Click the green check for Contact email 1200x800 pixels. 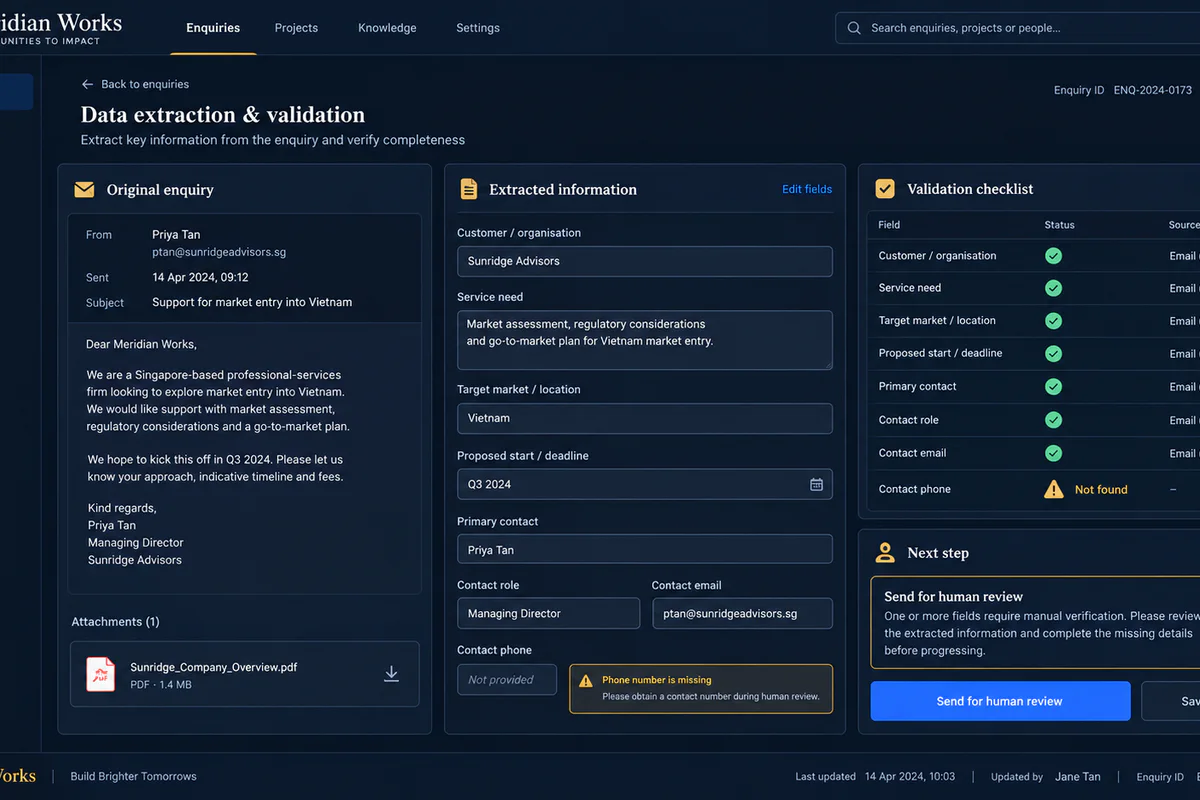click(x=1053, y=453)
